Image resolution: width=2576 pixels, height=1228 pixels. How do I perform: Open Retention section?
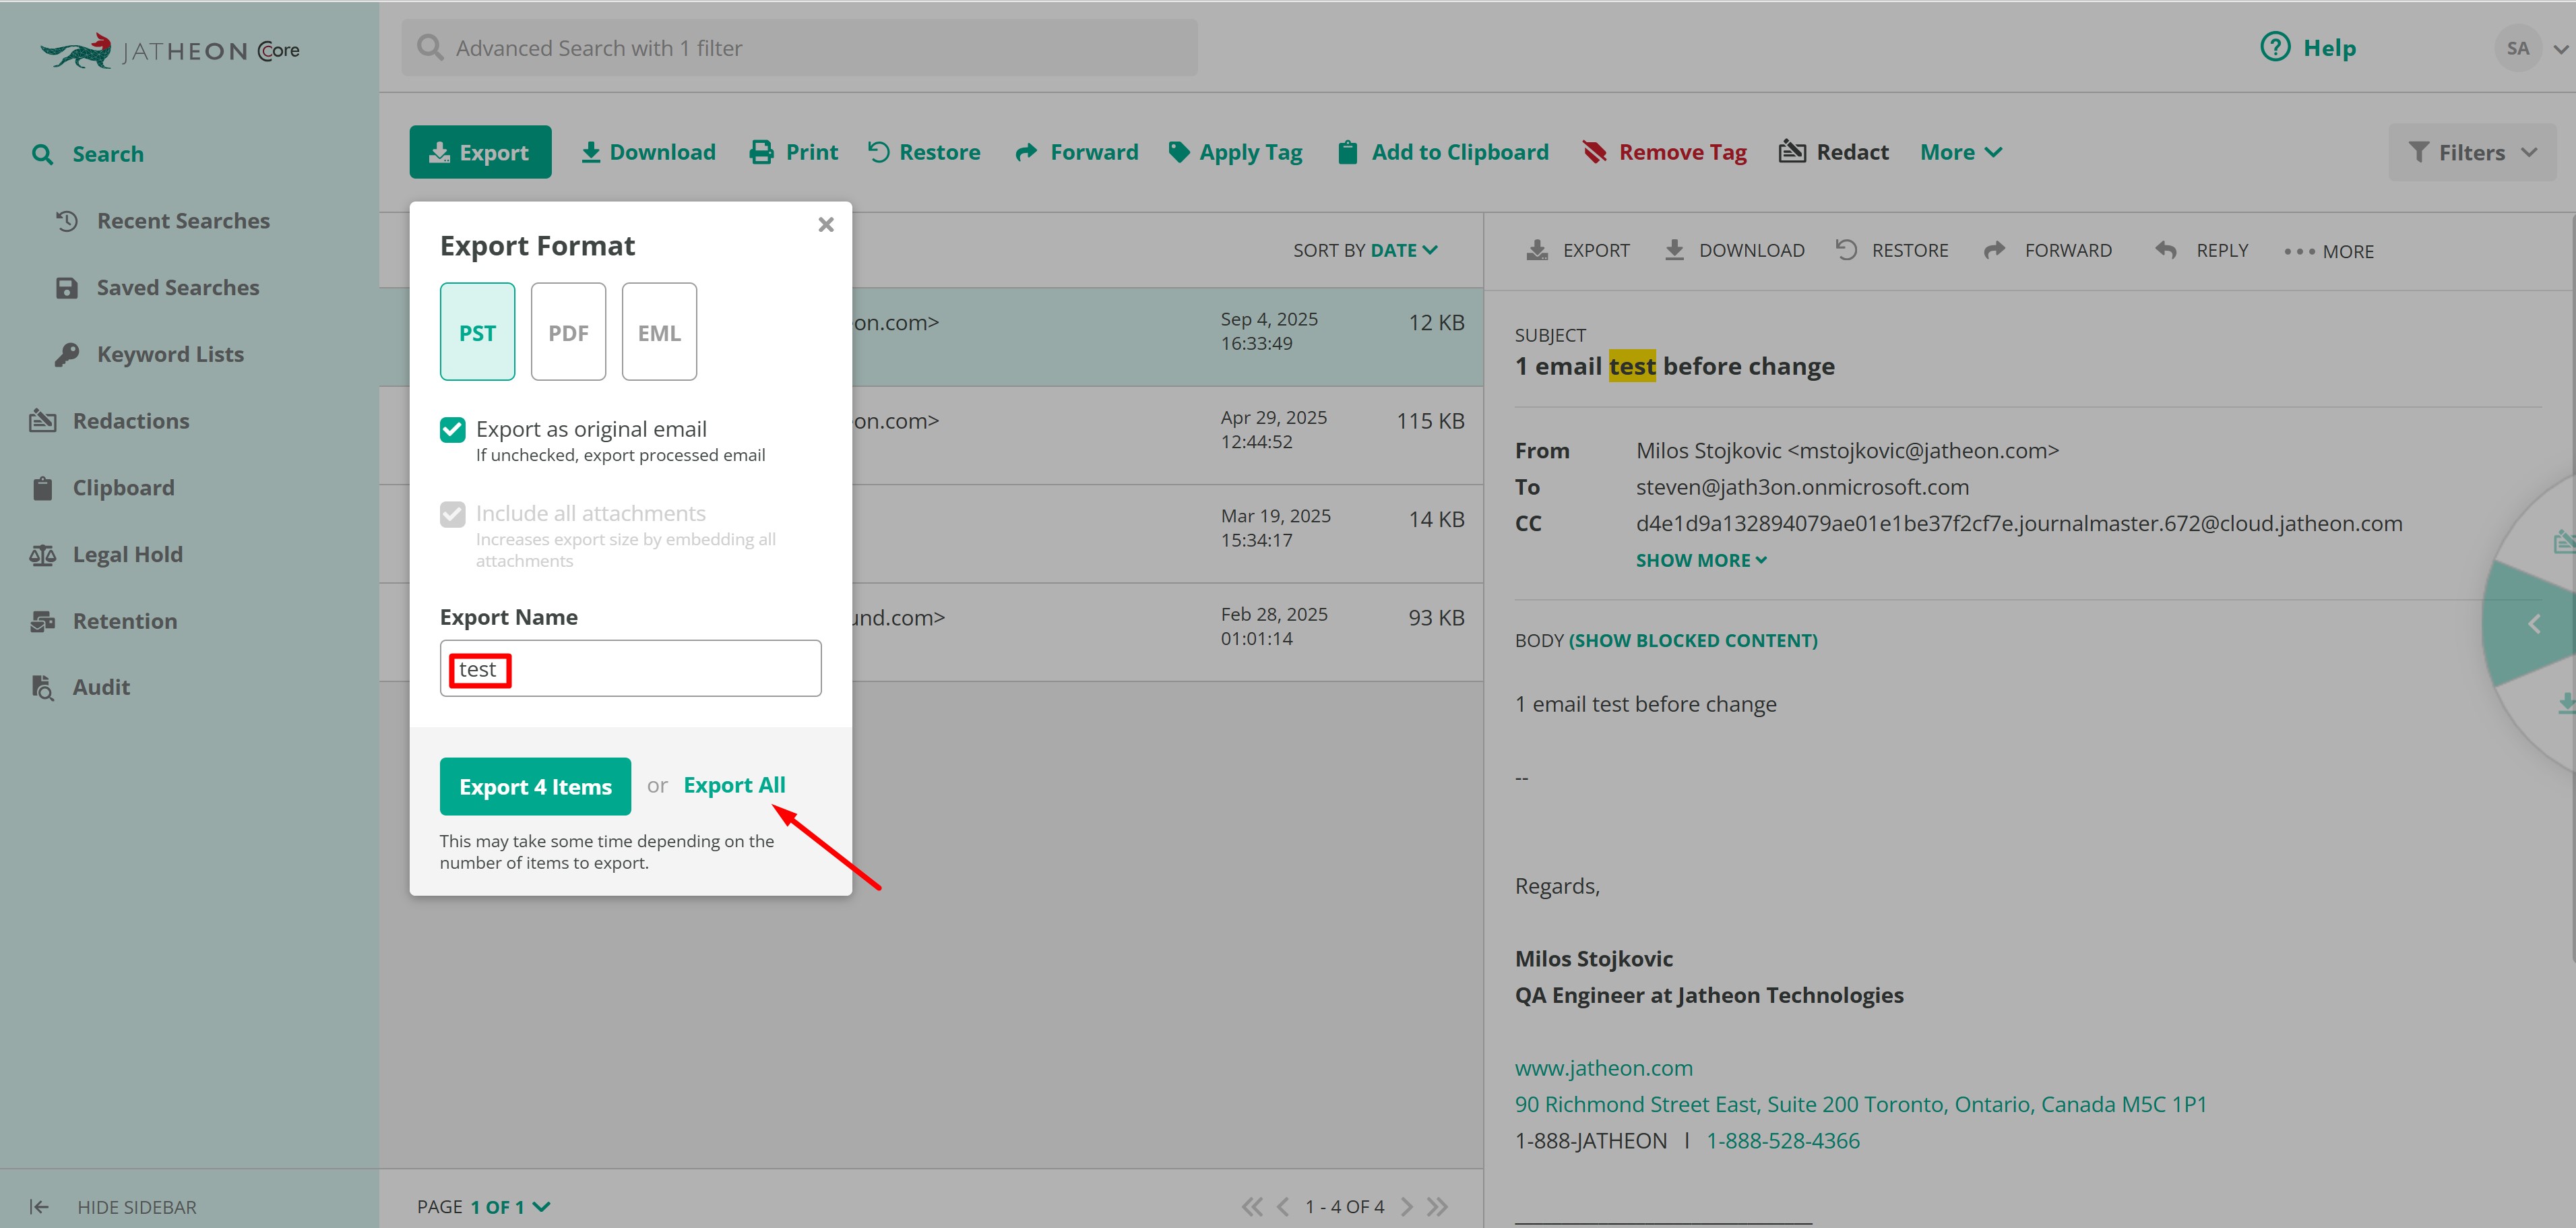click(104, 621)
